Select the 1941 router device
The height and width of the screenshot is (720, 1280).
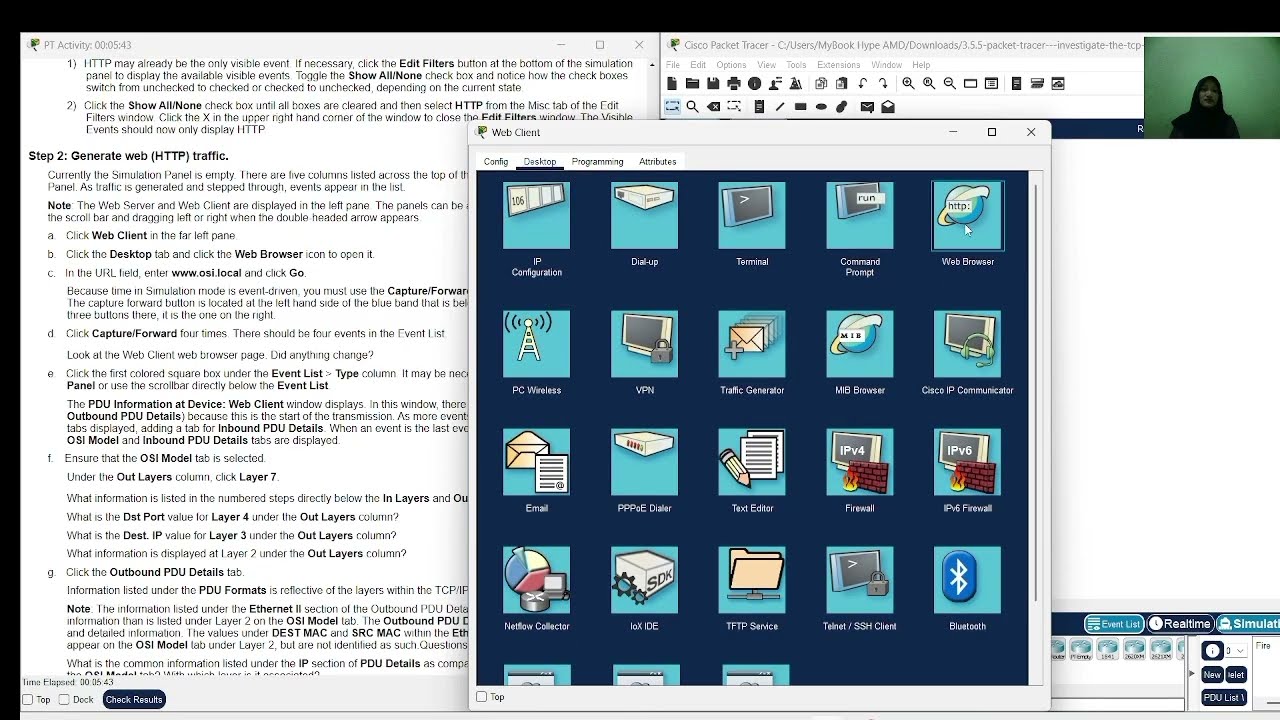point(1107,650)
